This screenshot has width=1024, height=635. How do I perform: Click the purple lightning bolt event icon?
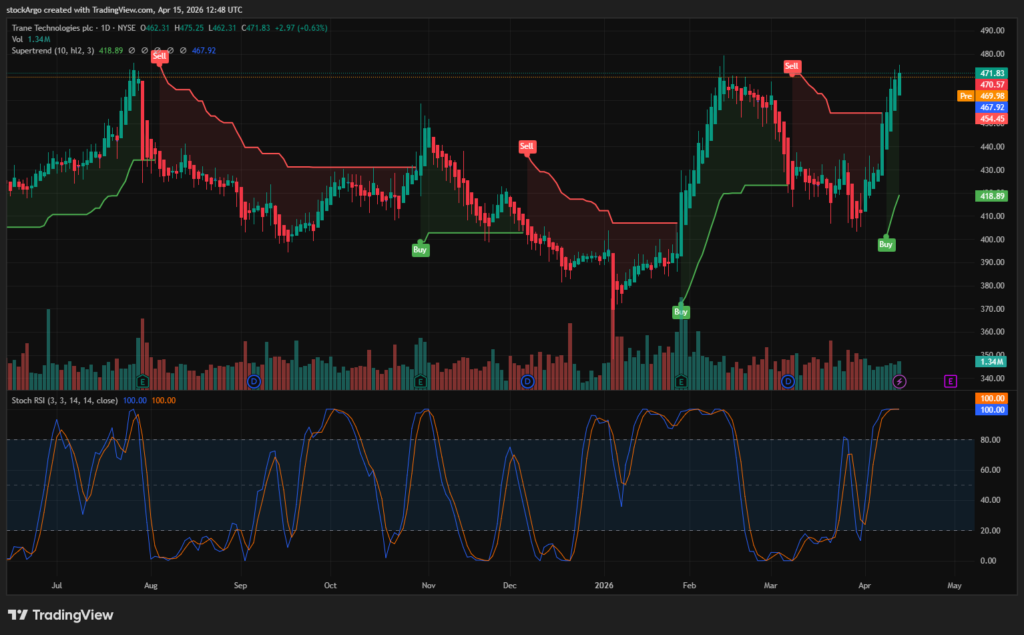tap(899, 381)
